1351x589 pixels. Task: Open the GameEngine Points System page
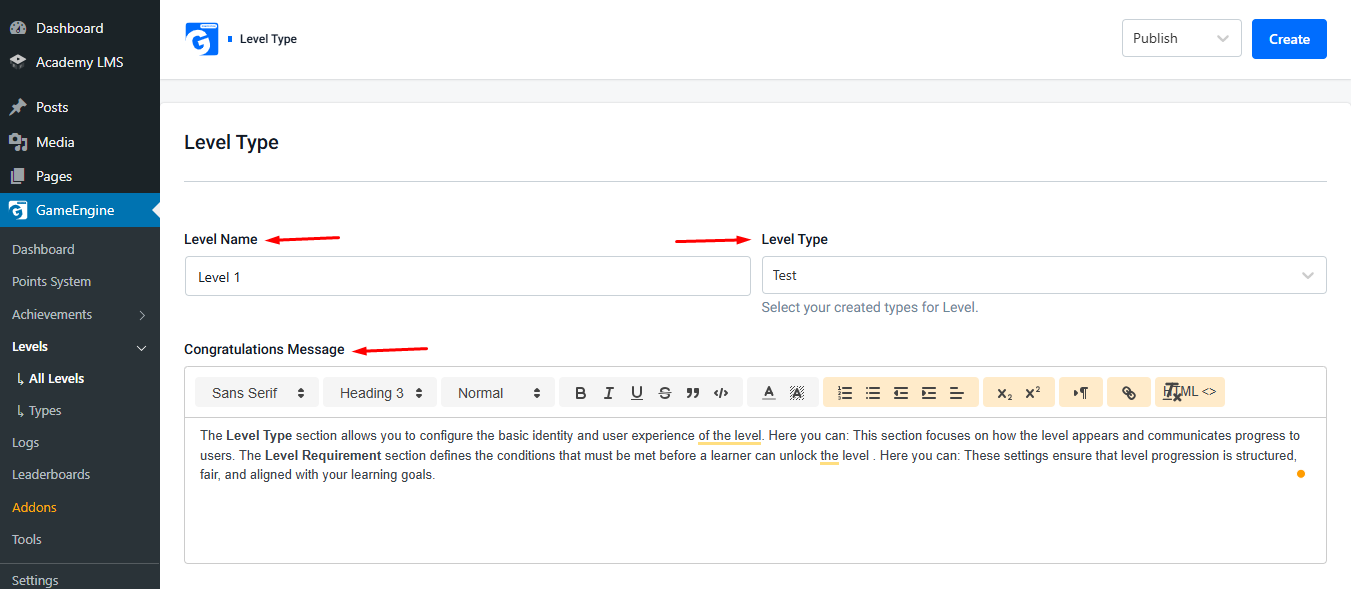51,282
